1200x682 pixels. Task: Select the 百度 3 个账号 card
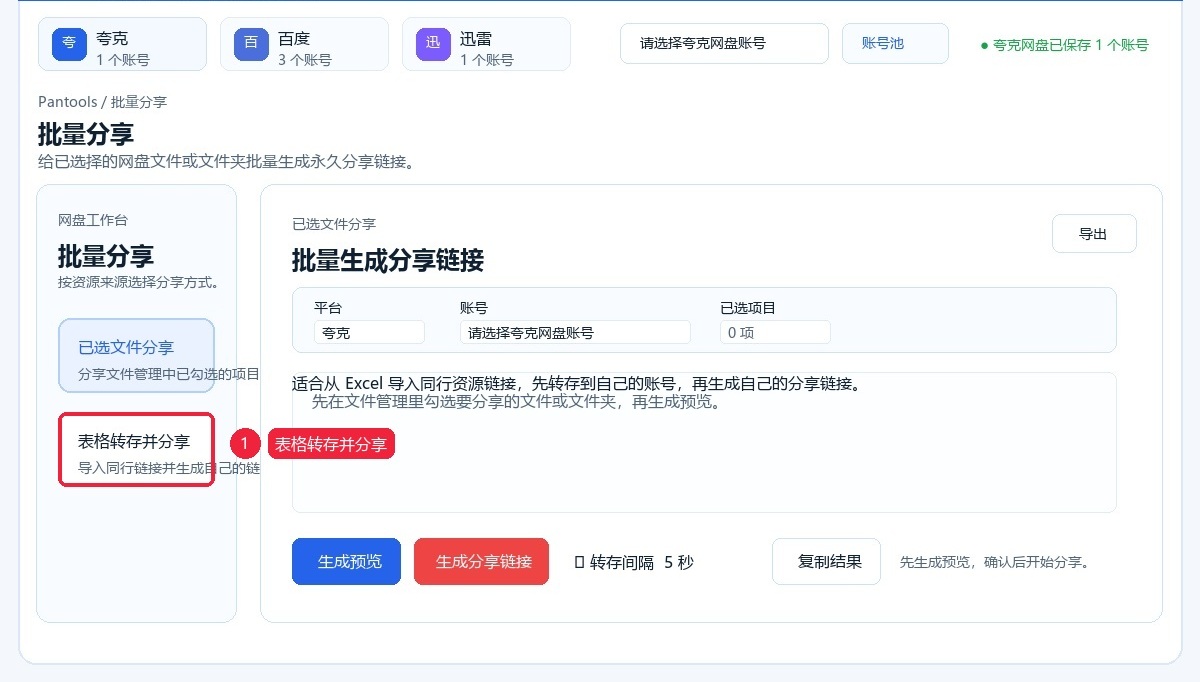(x=304, y=44)
